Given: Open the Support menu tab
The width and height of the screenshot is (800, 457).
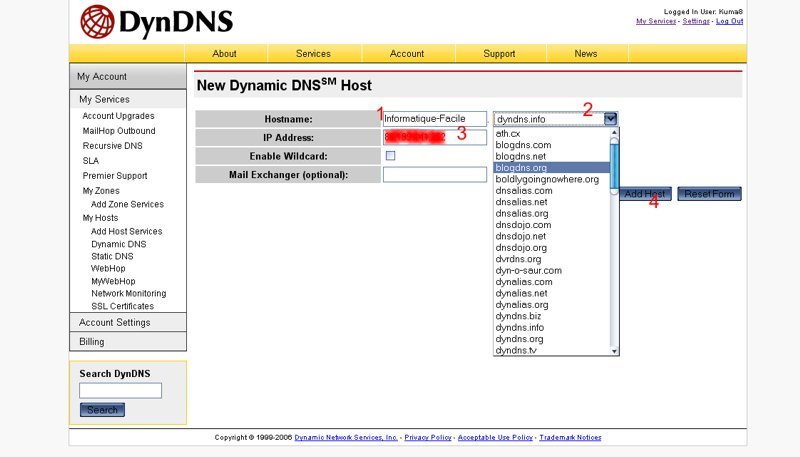Looking at the screenshot, I should point(499,54).
